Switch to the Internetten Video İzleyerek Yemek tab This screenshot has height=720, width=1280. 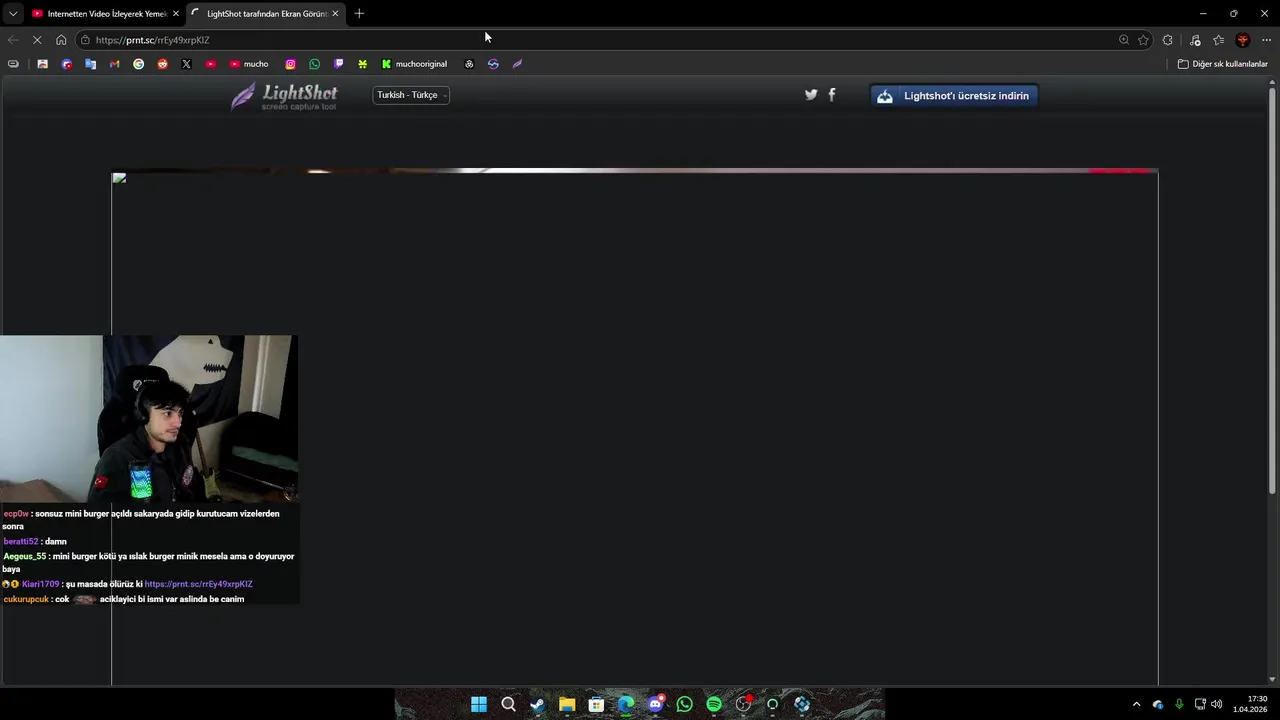[x=105, y=14]
